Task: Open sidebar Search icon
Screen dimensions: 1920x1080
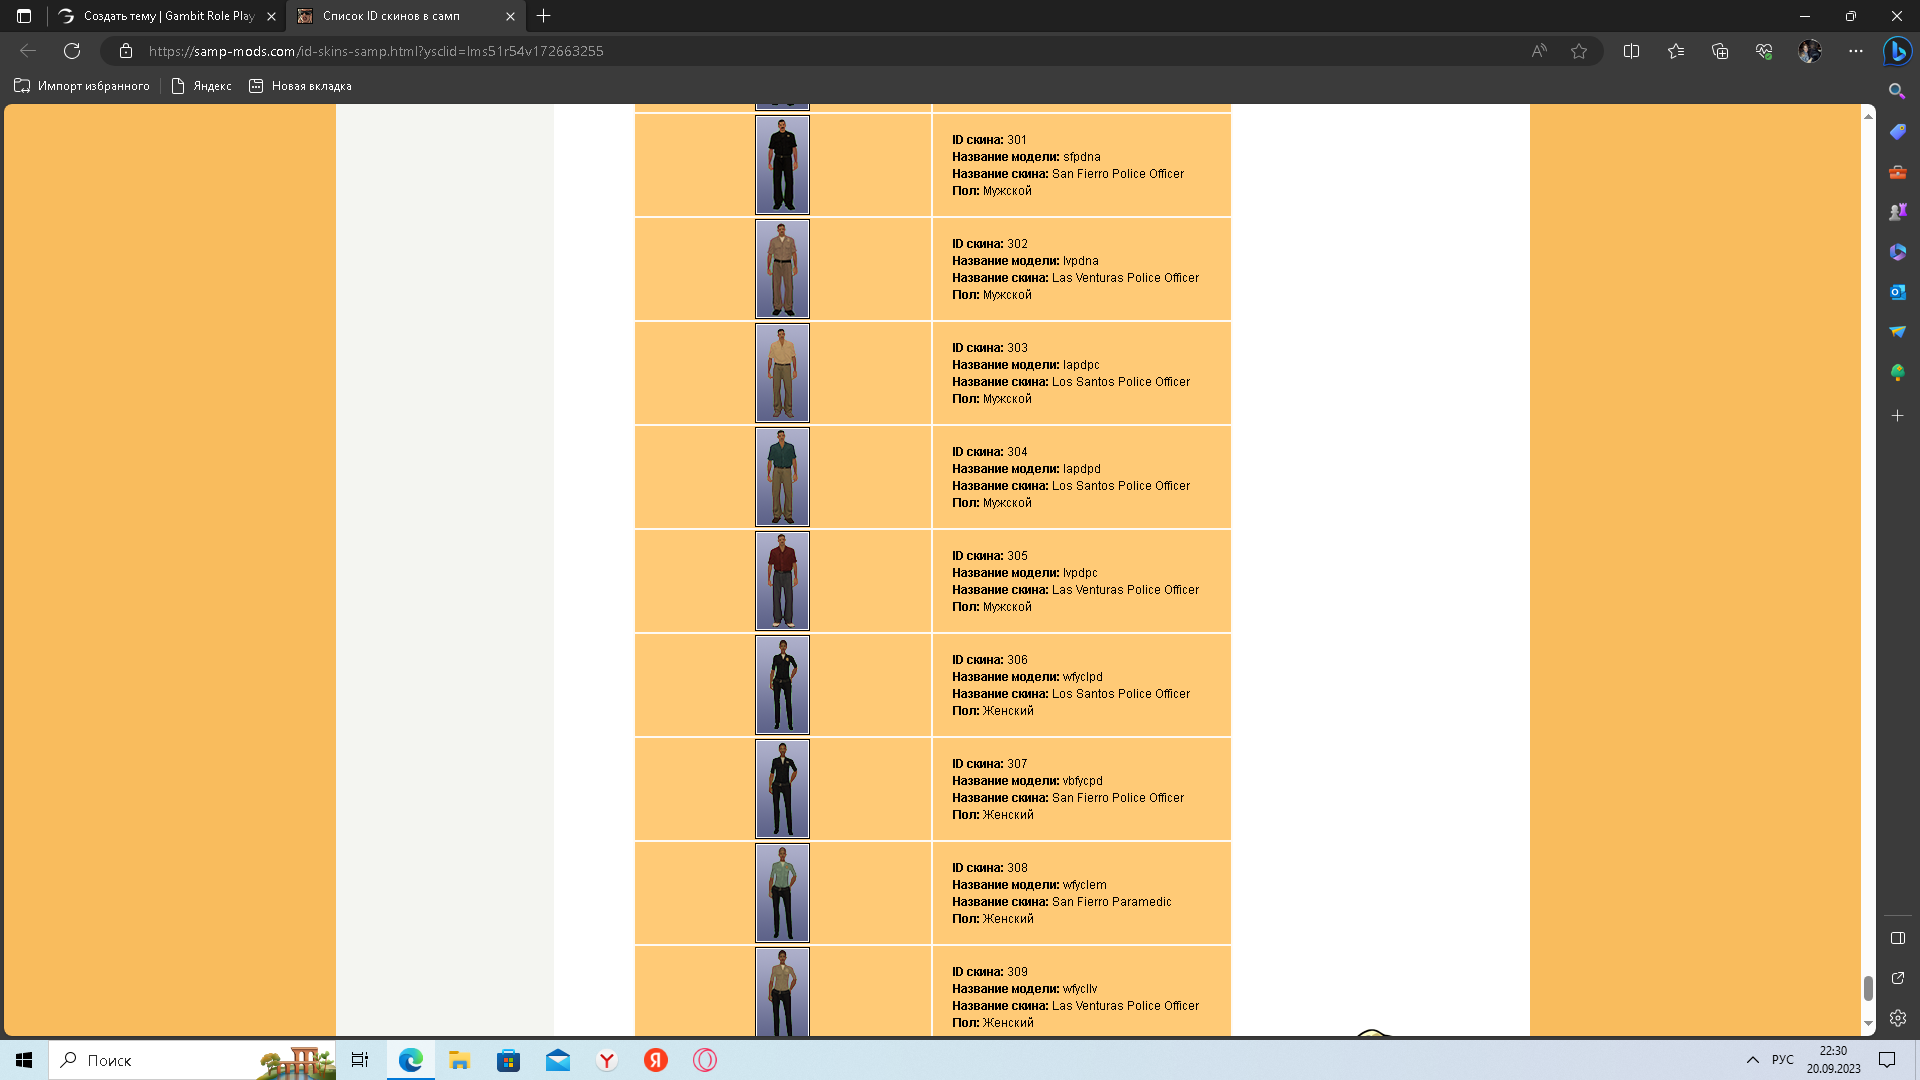Action: [1897, 91]
